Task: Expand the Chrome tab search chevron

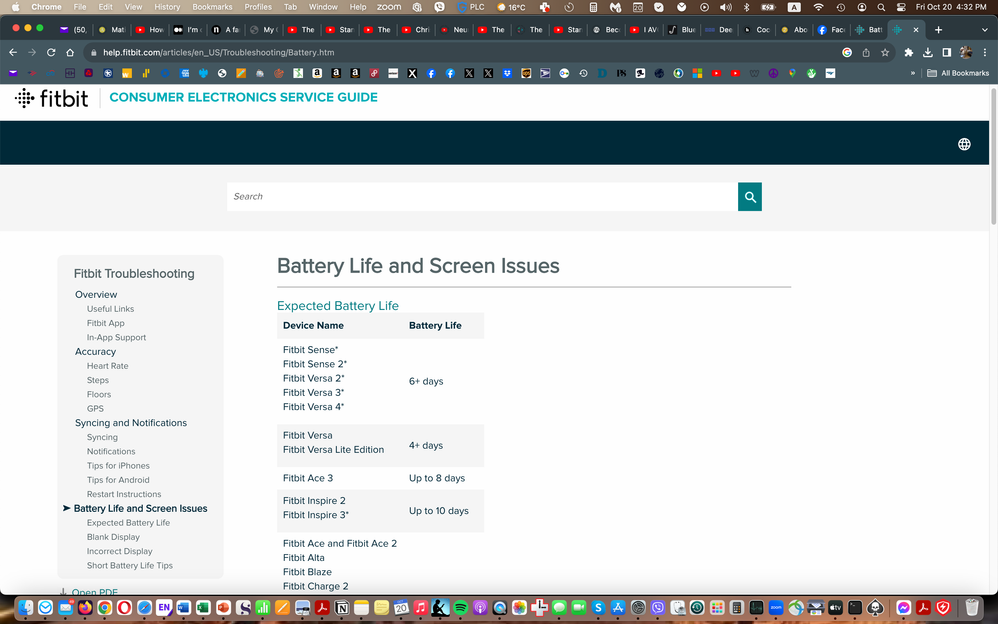Action: point(985,29)
